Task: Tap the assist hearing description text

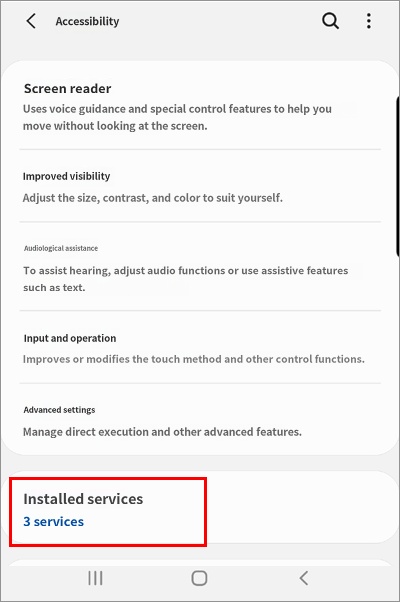Action: (x=185, y=279)
